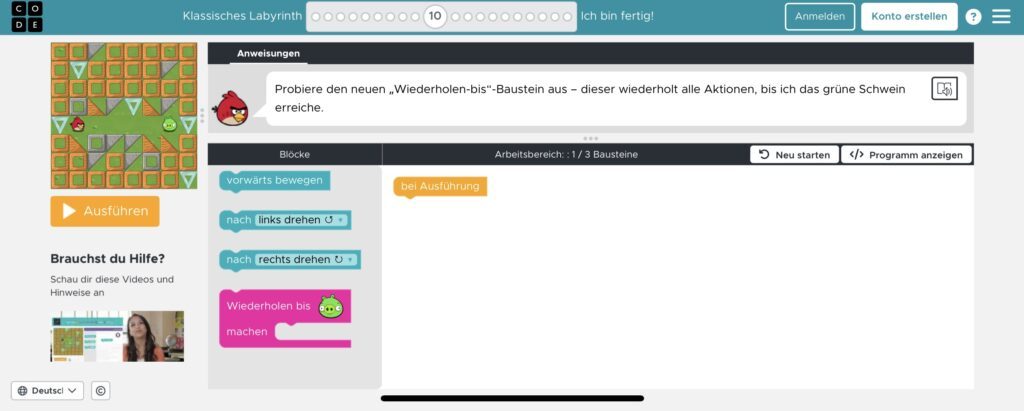Jump to the last level dot in the progress bar
This screenshot has width=1024, height=411.
567,17
